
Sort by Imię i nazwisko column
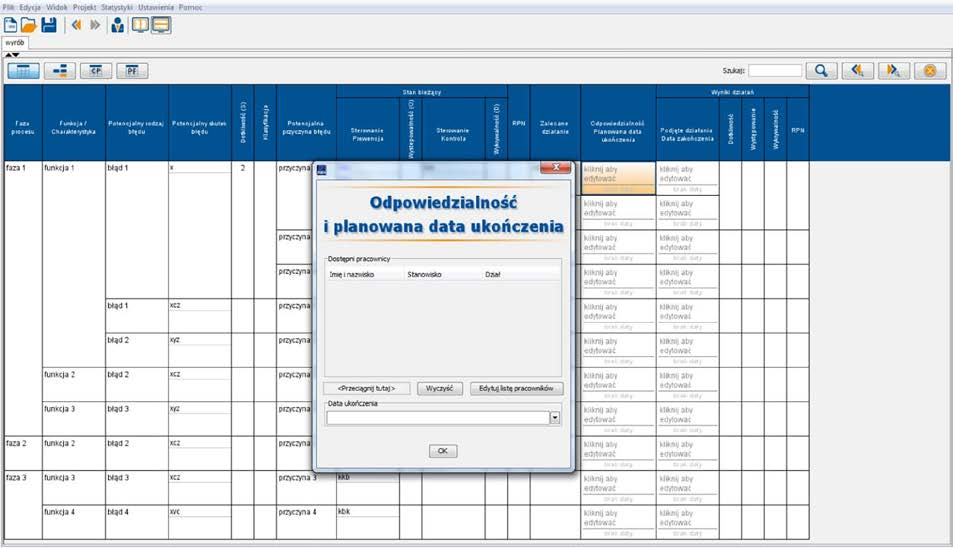click(x=365, y=275)
